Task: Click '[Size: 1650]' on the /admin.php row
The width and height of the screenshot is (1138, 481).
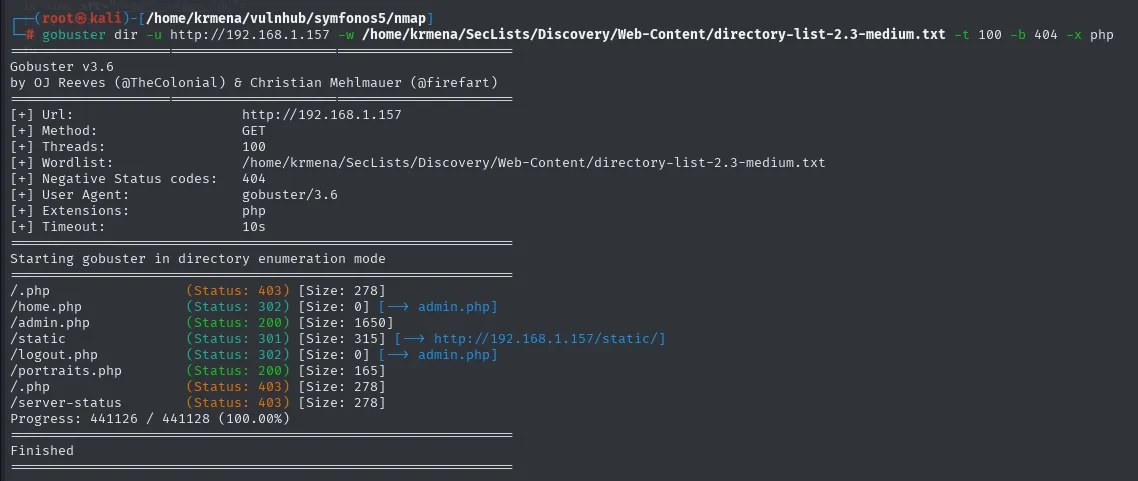Action: point(345,323)
